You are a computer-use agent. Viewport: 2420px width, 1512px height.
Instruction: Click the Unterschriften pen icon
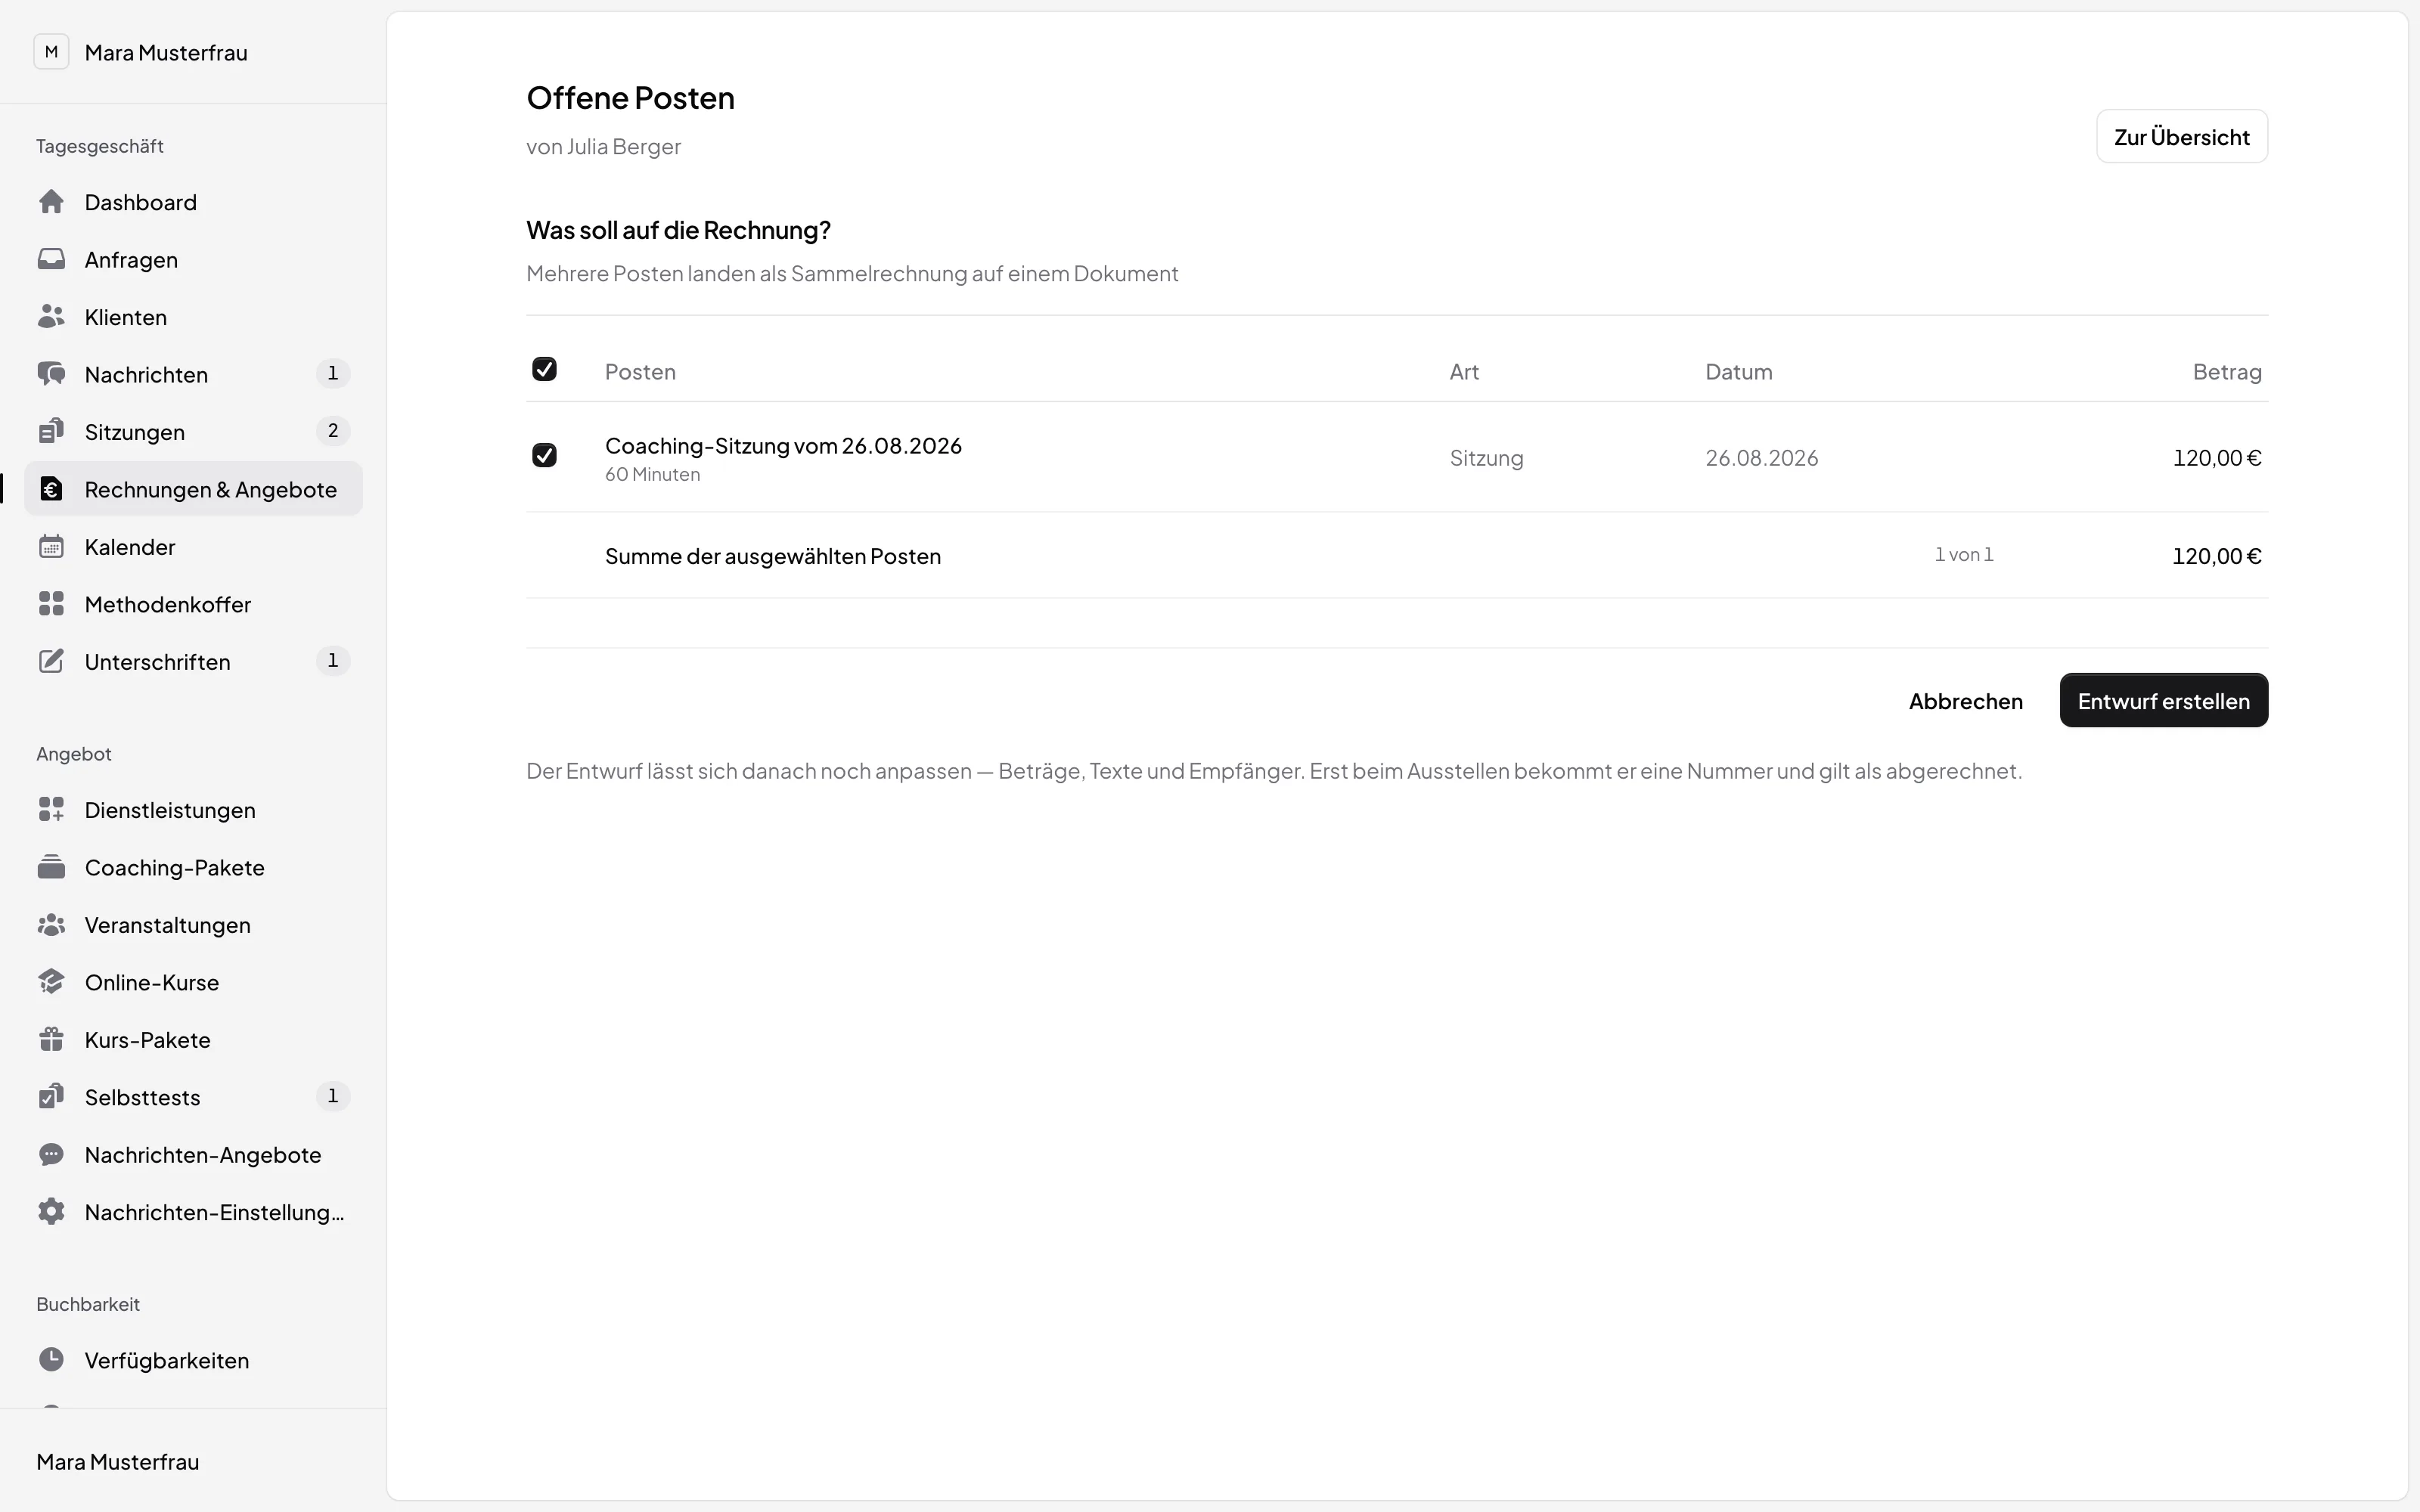tap(51, 662)
